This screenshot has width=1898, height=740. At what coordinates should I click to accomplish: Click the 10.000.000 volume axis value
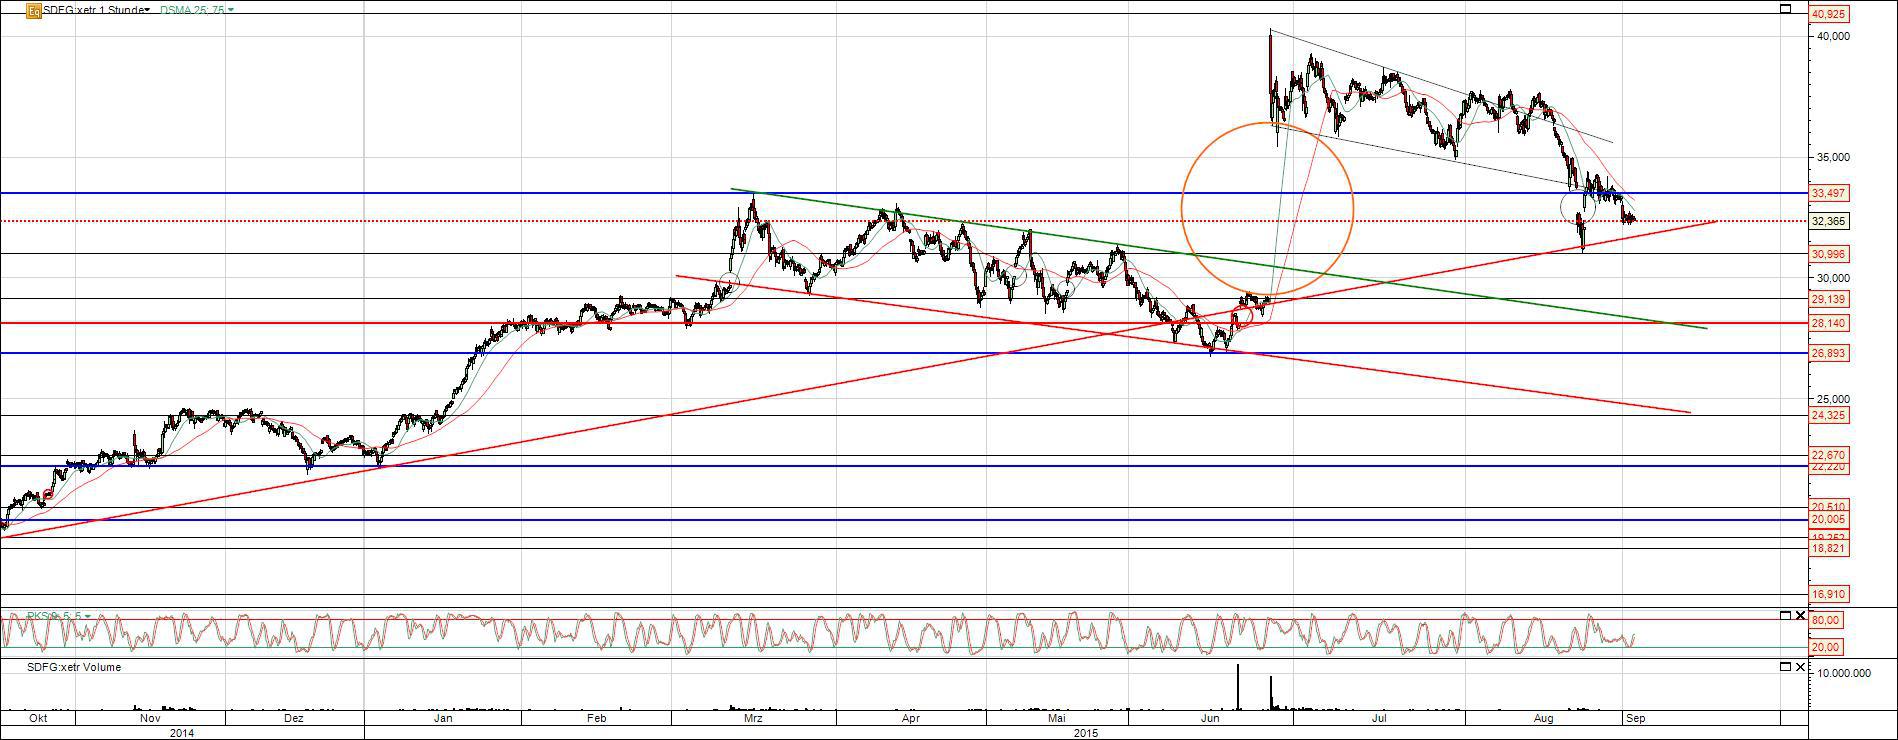pyautogui.click(x=1845, y=673)
